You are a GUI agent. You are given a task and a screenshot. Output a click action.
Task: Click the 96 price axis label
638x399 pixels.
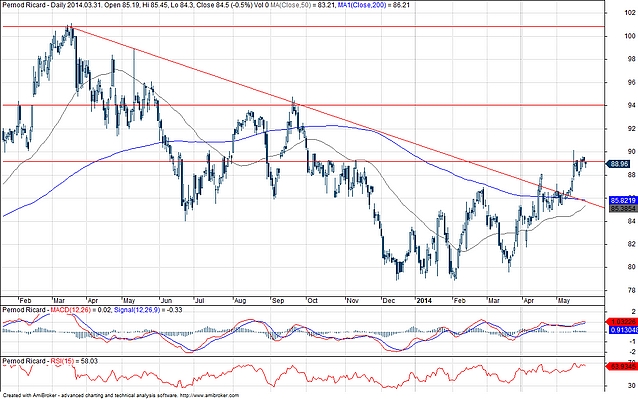pos(631,82)
